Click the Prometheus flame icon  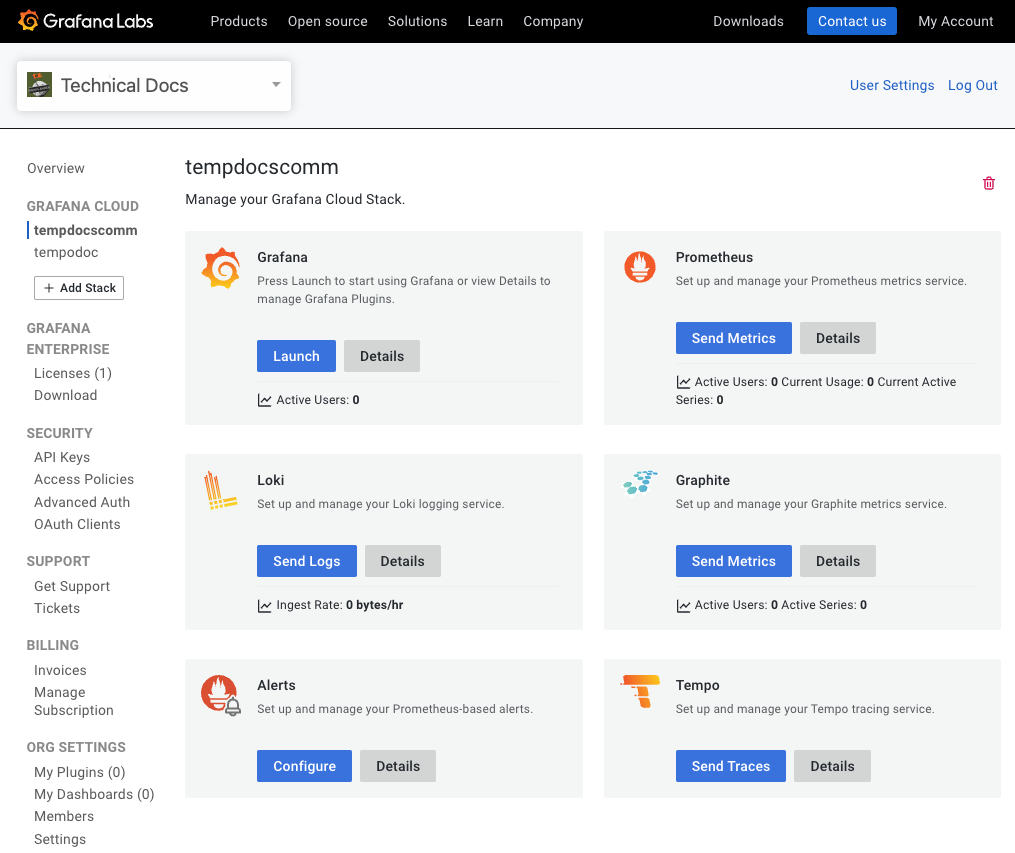pyautogui.click(x=639, y=267)
